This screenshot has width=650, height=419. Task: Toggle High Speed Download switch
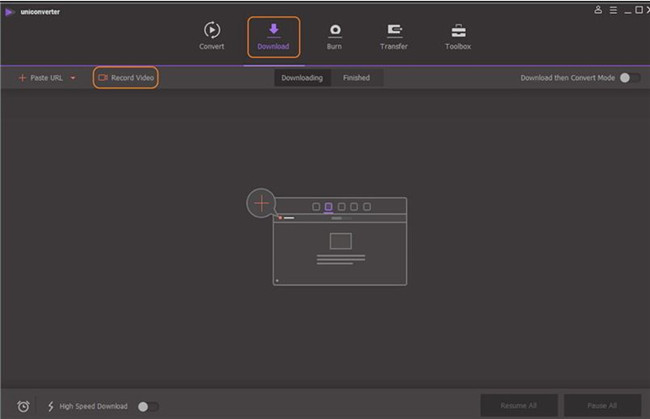147,406
